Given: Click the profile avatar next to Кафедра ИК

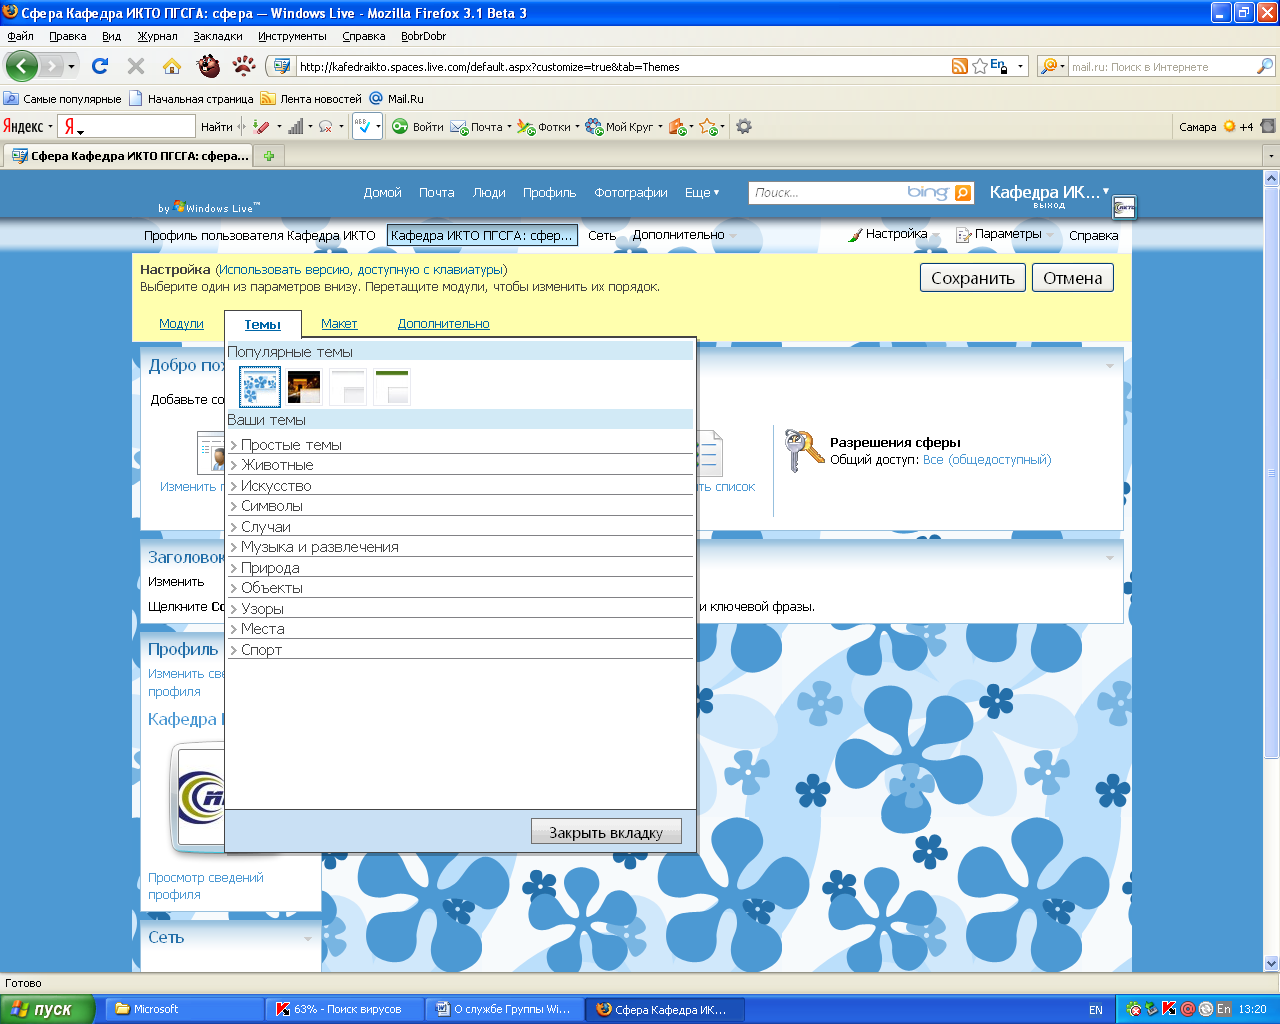Looking at the screenshot, I should coord(1124,207).
